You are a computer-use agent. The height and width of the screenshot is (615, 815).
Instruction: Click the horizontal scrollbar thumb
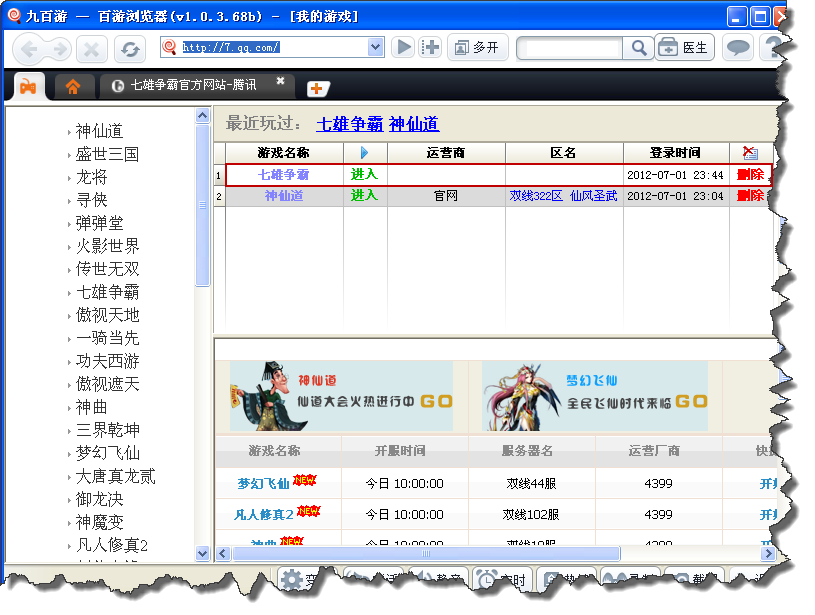(426, 553)
